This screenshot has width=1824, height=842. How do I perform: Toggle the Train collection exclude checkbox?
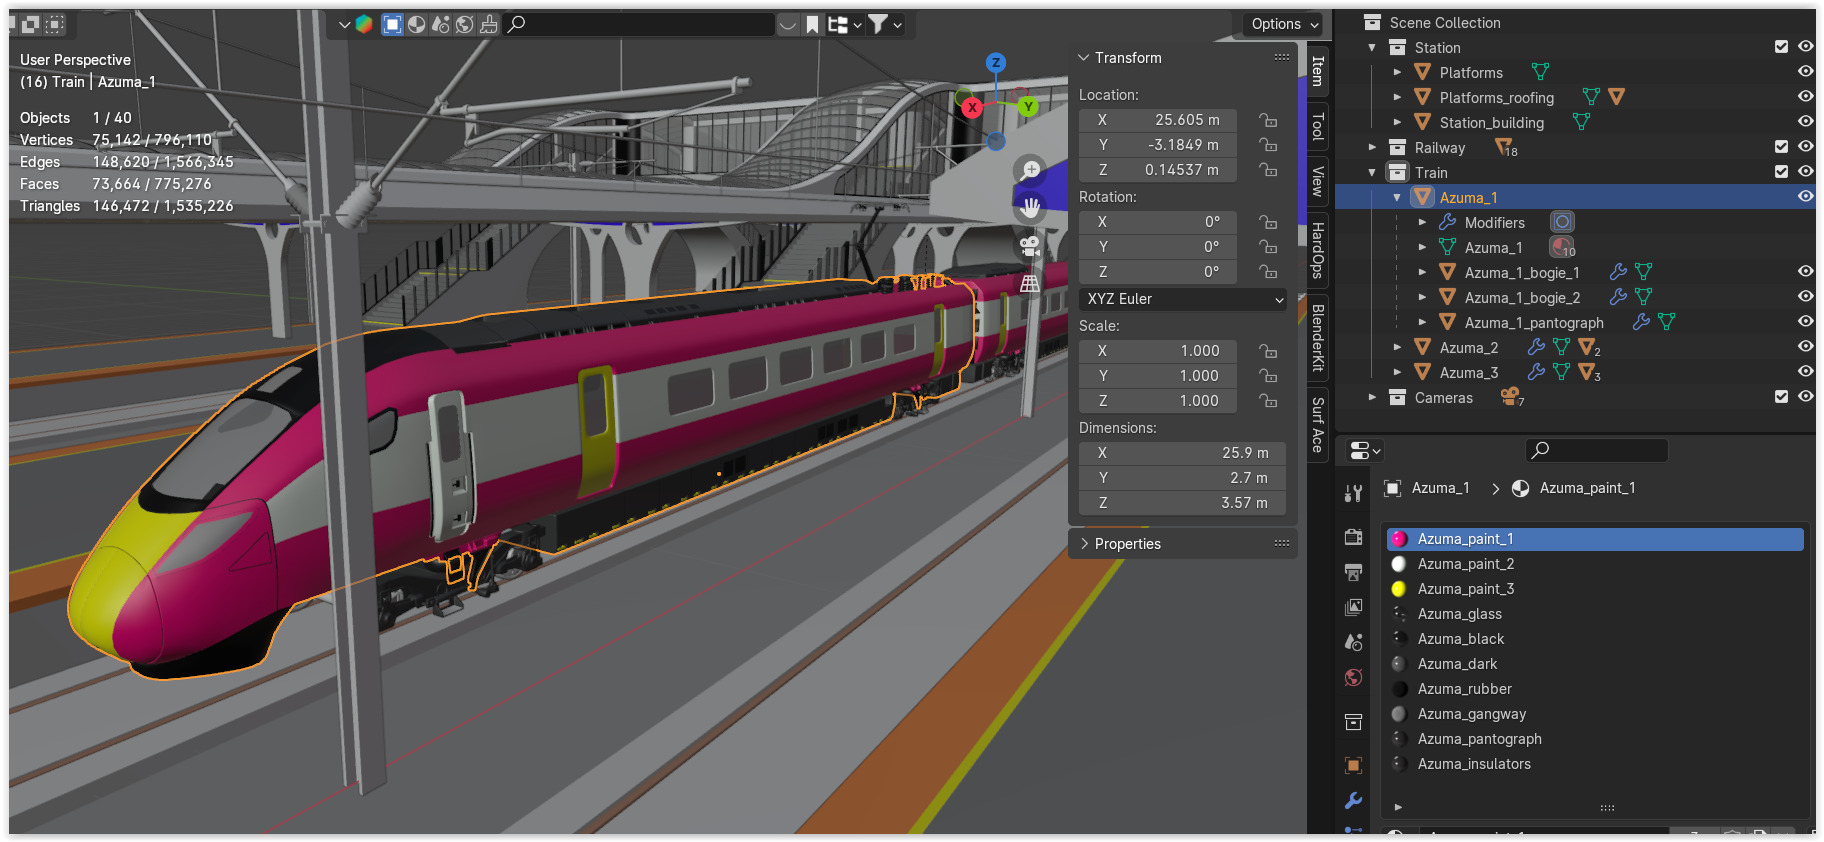point(1781,172)
